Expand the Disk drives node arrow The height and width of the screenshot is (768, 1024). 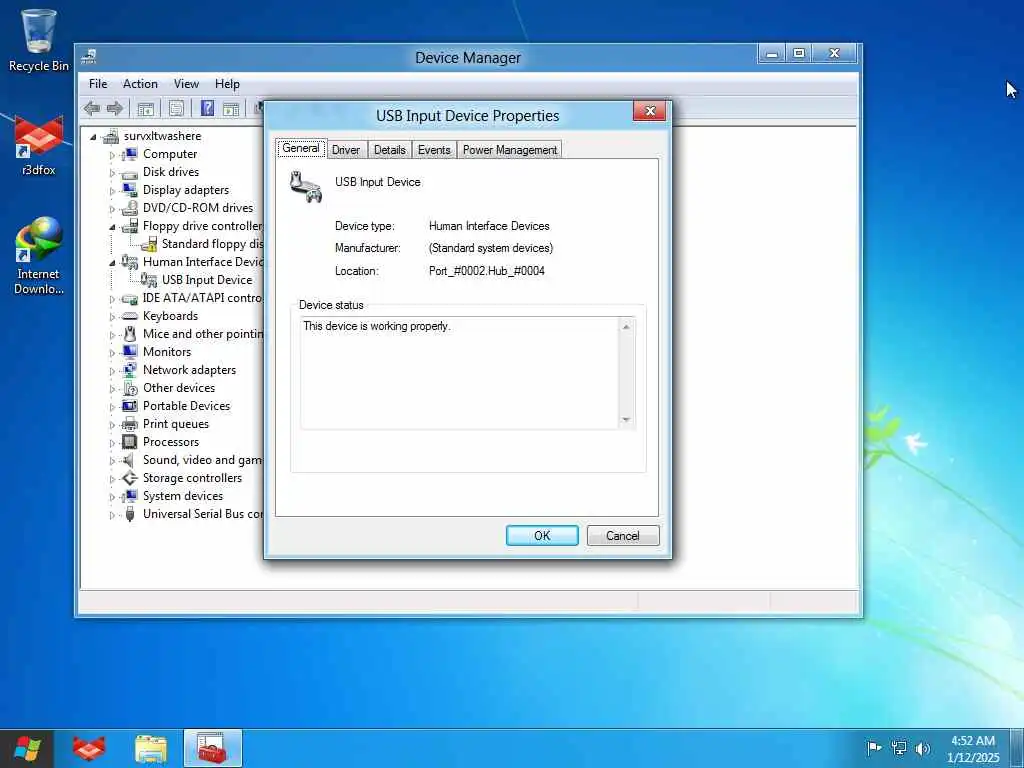point(112,173)
